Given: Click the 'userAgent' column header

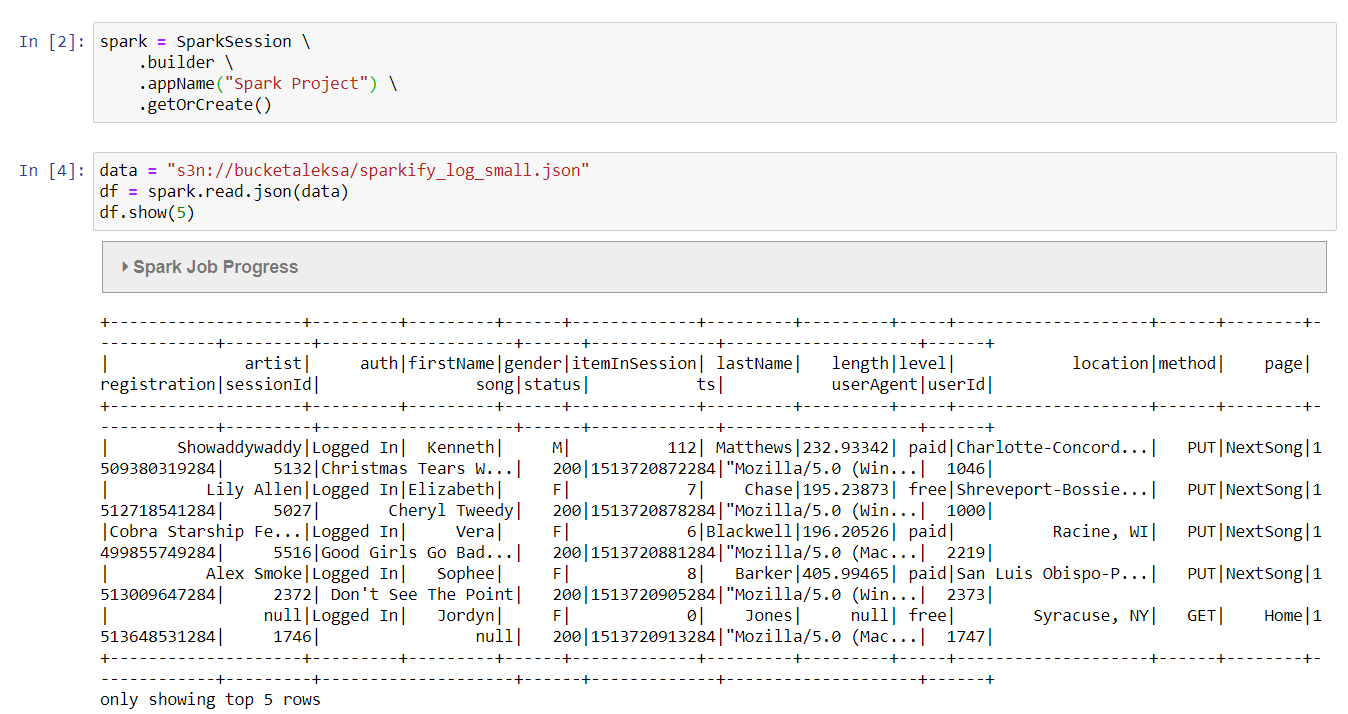Looking at the screenshot, I should (875, 385).
